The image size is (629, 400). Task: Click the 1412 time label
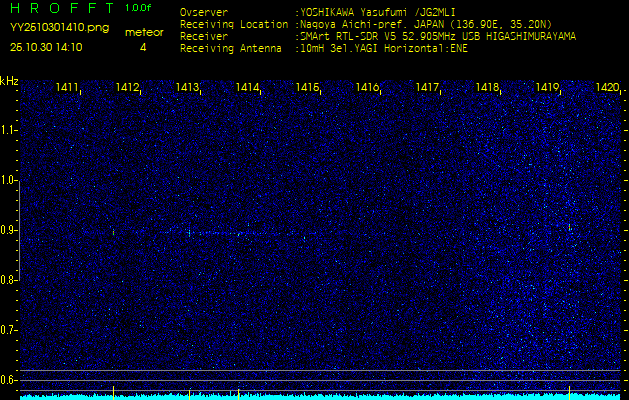pyautogui.click(x=128, y=88)
